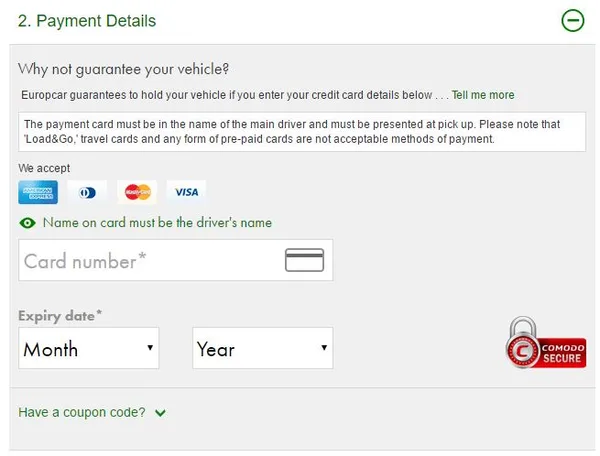
Task: Open the expiry Year dropdown
Action: coord(262,349)
